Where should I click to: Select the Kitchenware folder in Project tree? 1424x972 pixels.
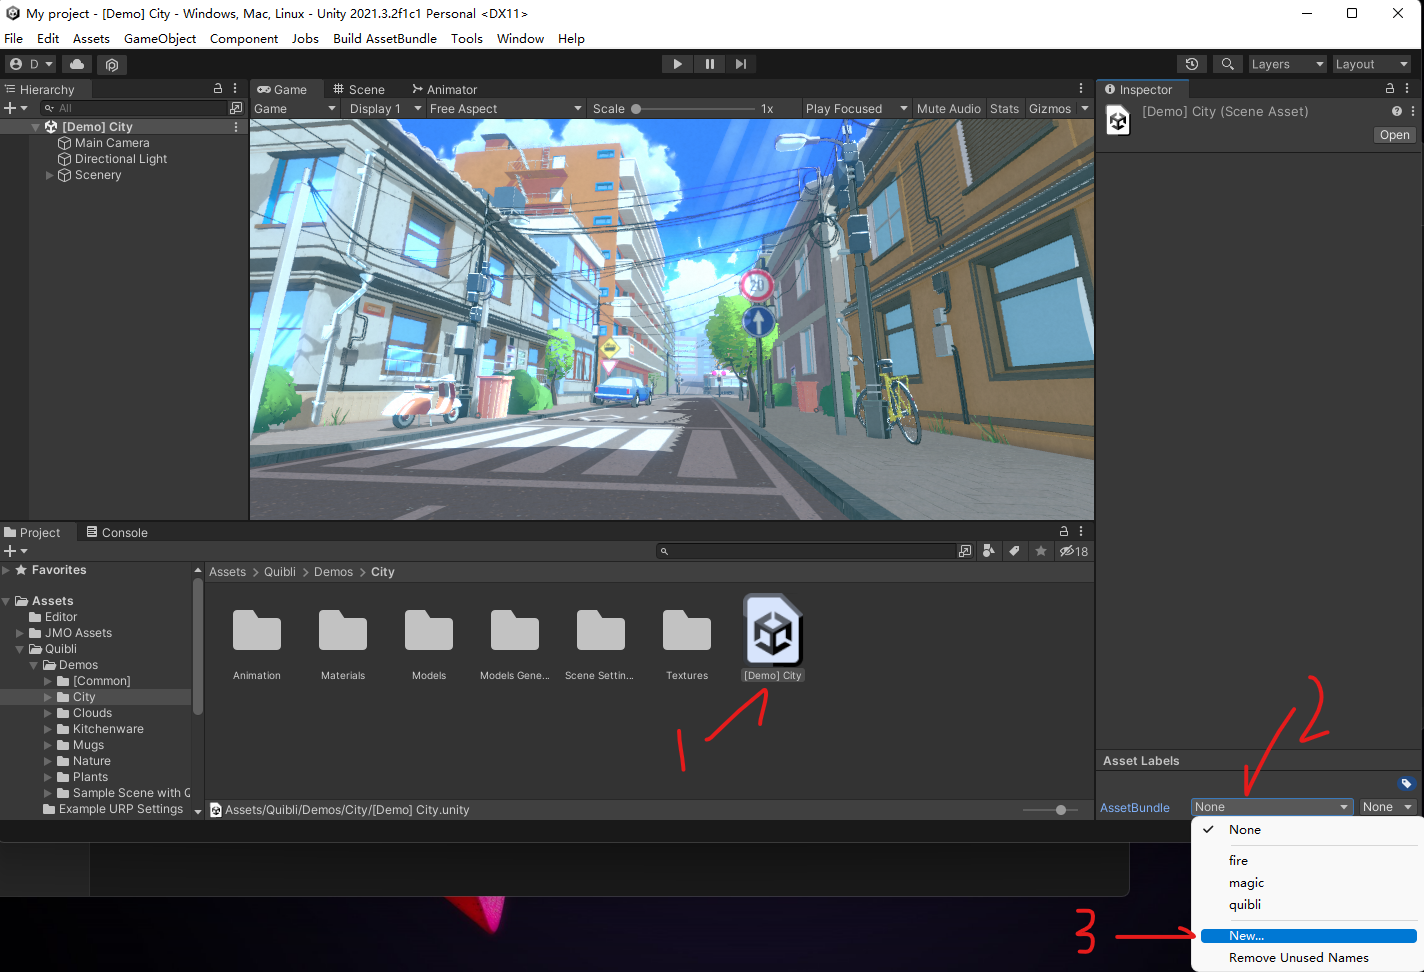(x=108, y=729)
